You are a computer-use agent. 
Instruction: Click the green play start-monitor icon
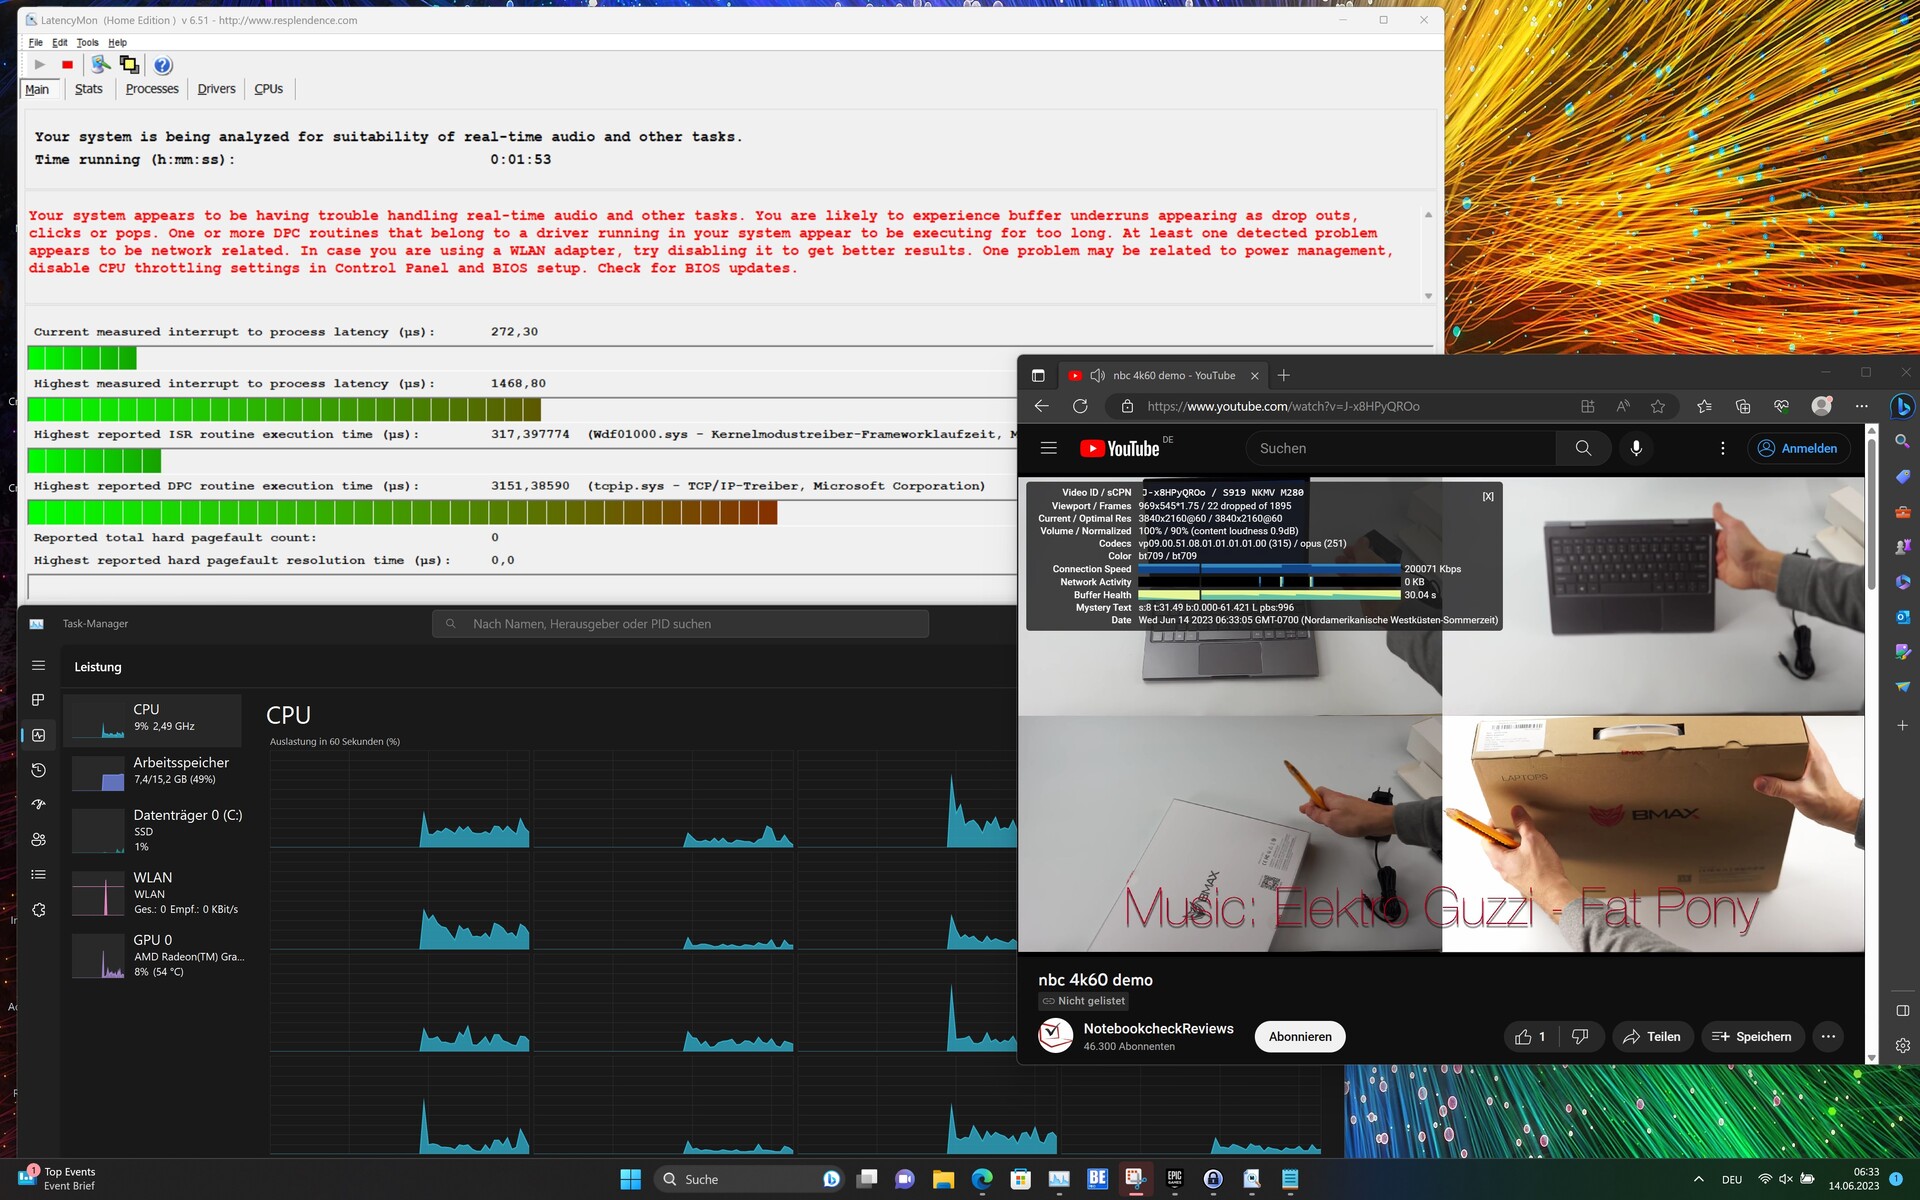click(40, 65)
